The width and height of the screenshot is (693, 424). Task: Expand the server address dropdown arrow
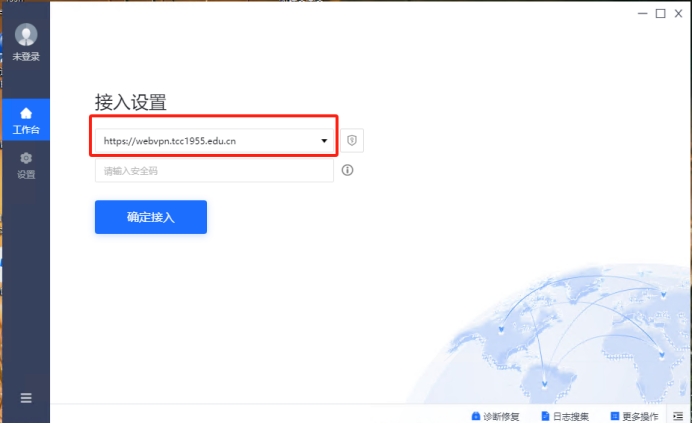click(324, 141)
